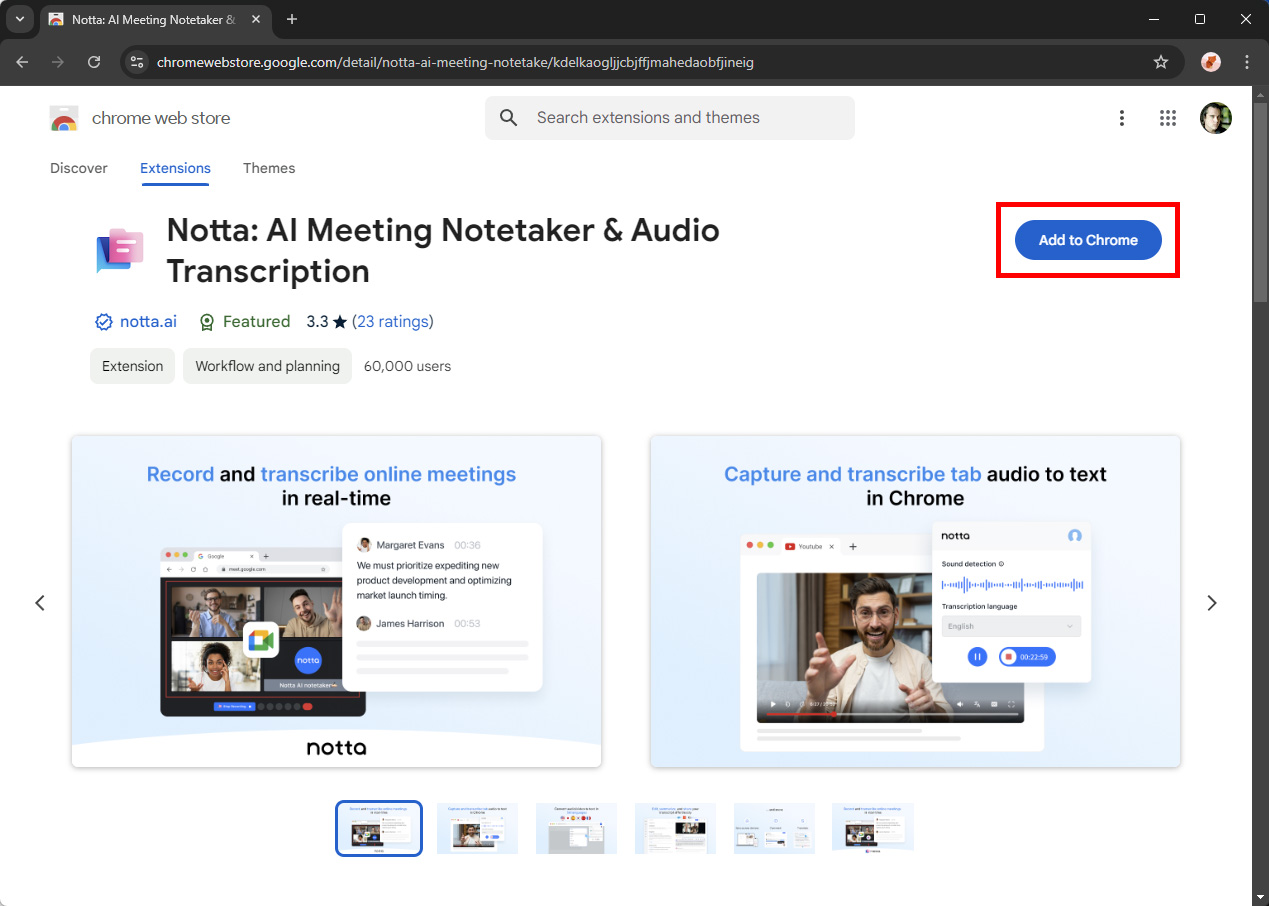This screenshot has height=906, width=1269.
Task: Open the Google account avatar
Action: tap(1216, 118)
